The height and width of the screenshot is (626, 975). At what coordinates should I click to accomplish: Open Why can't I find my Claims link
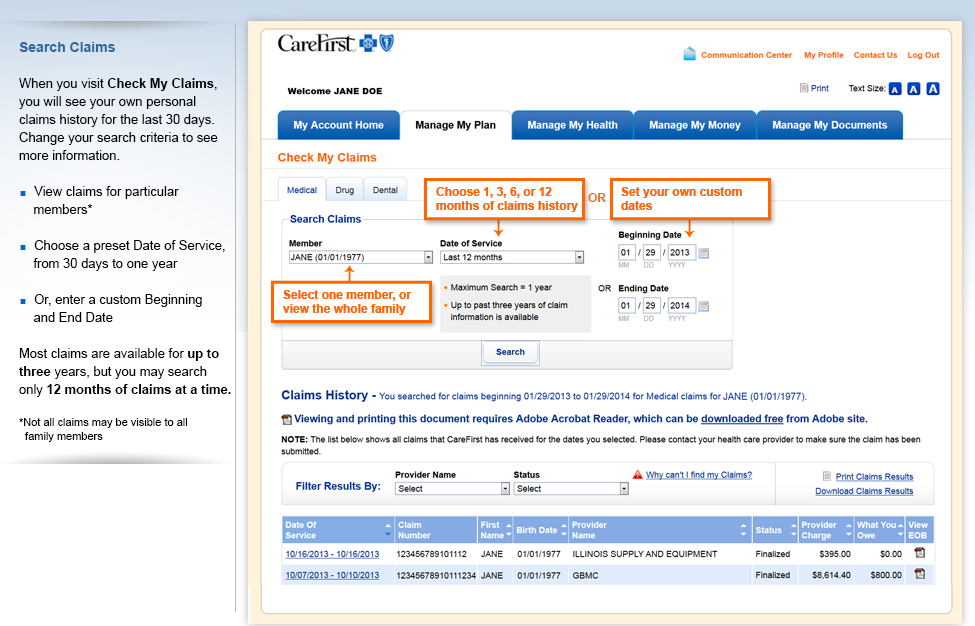(x=698, y=475)
